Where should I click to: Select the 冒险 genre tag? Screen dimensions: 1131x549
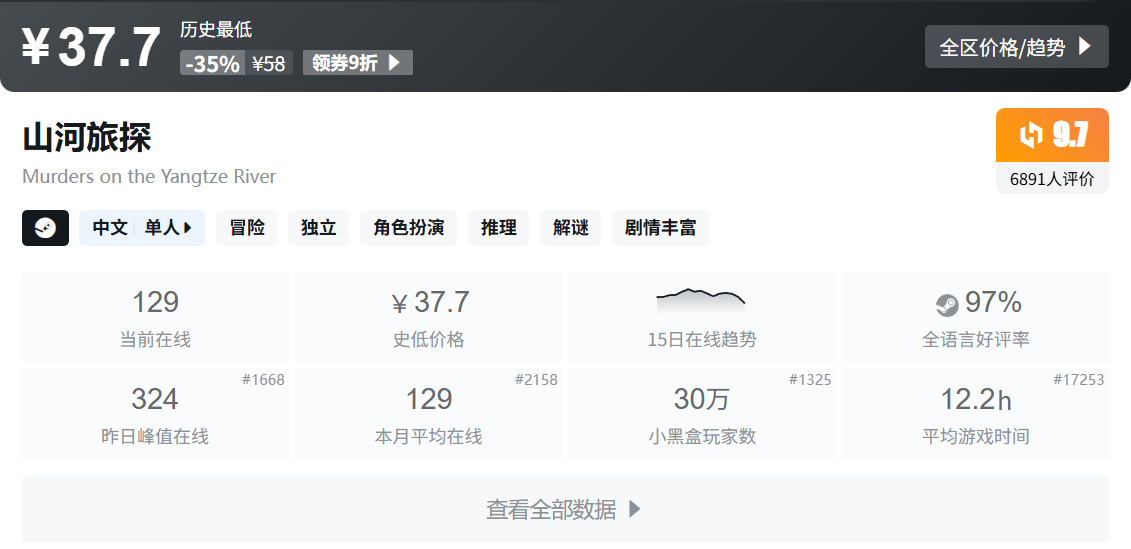click(x=247, y=228)
